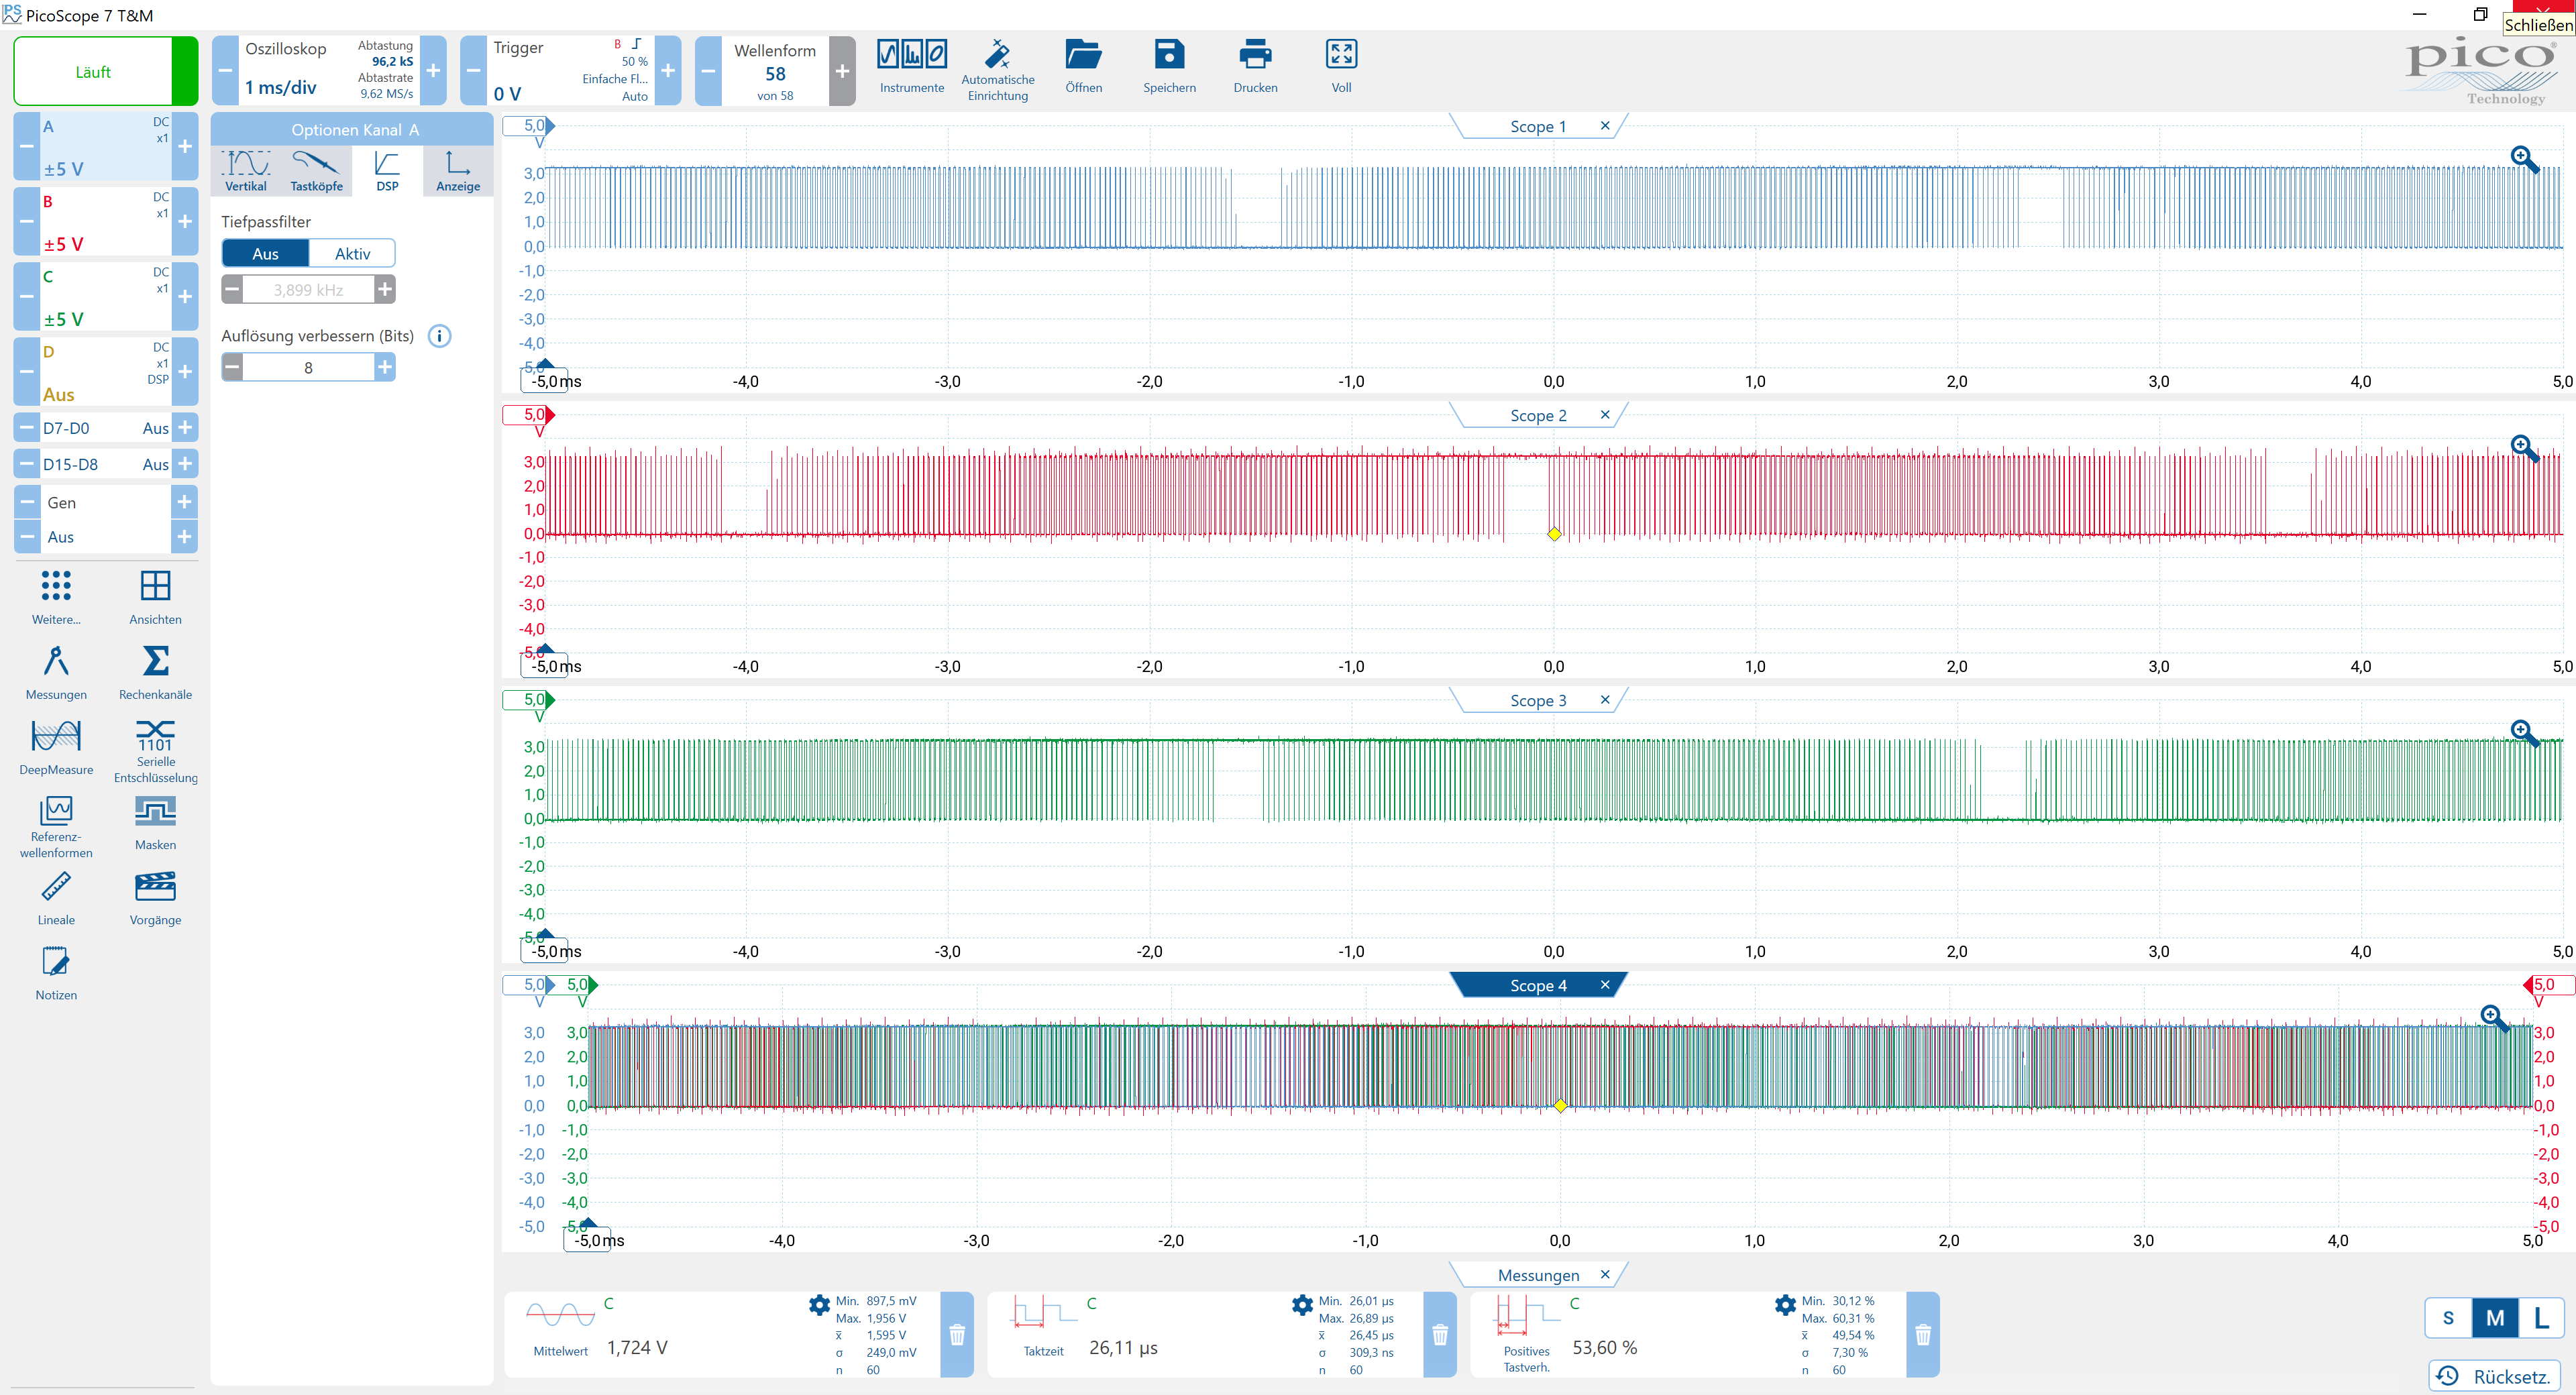Select the Scope 3 tab
Screen dimensions: 2576x1395
pyautogui.click(x=1537, y=701)
